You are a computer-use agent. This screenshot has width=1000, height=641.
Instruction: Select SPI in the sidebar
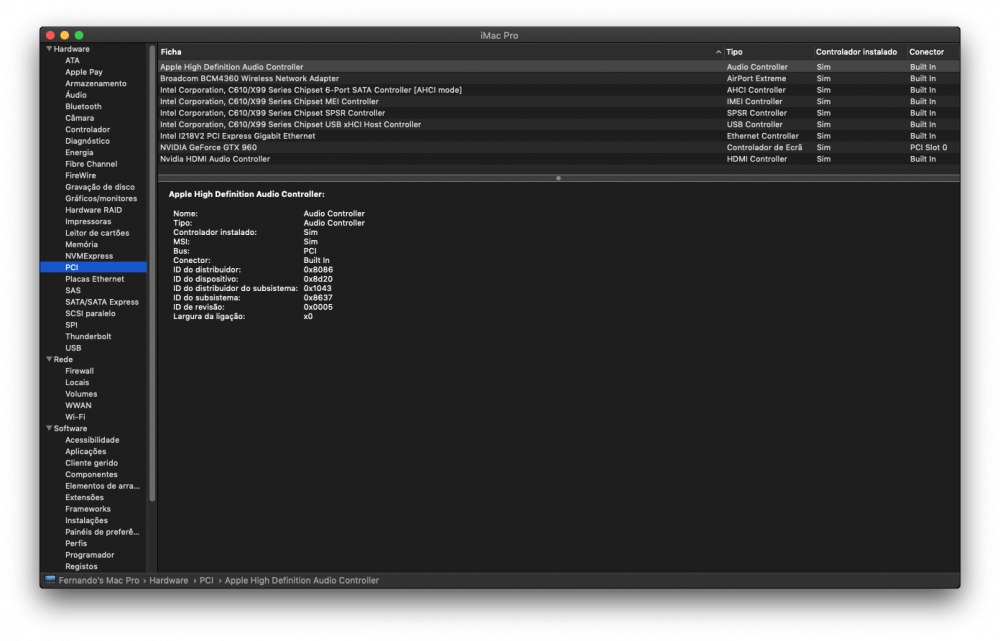[x=71, y=325]
